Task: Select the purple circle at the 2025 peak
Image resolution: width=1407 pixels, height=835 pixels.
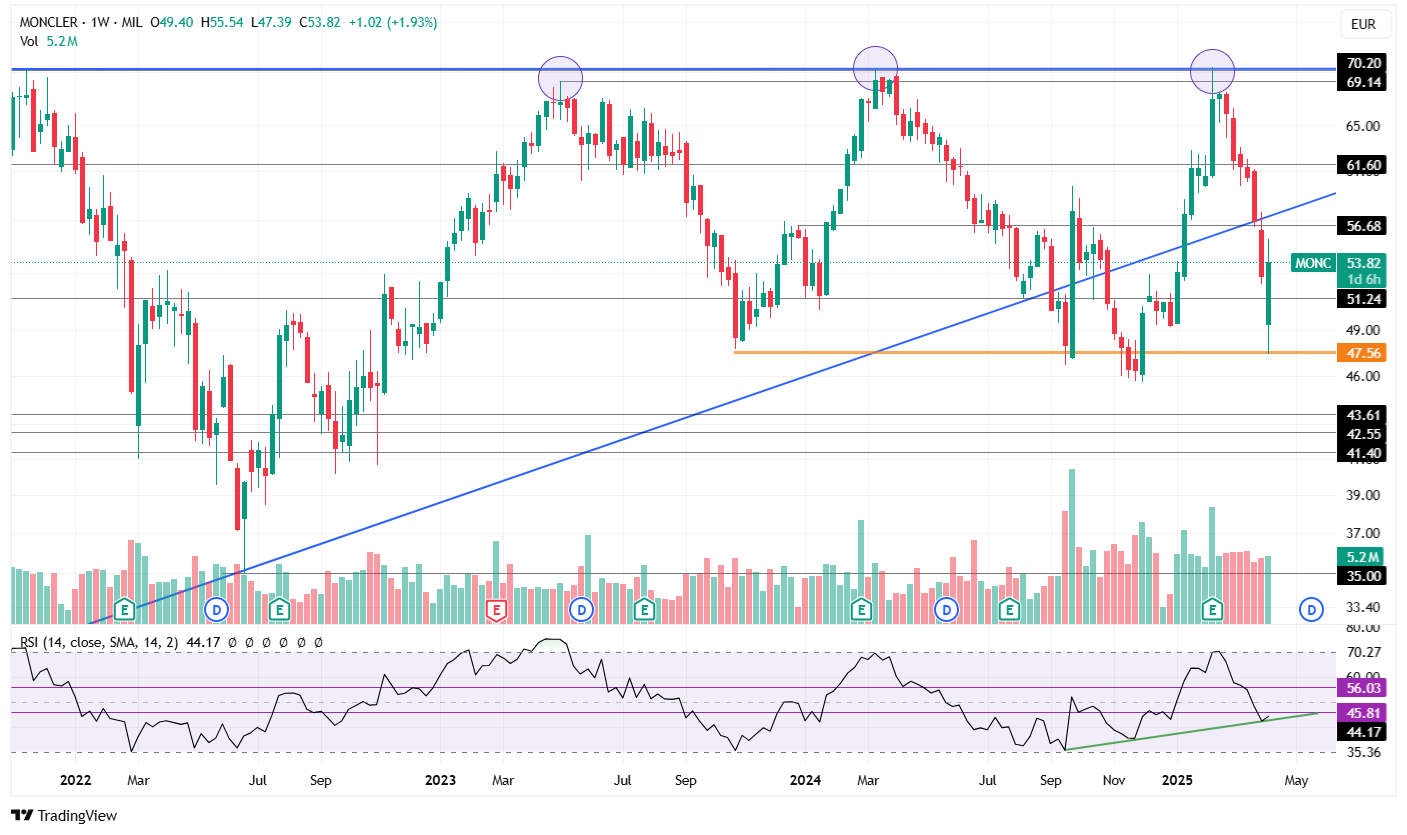Action: (x=1212, y=71)
